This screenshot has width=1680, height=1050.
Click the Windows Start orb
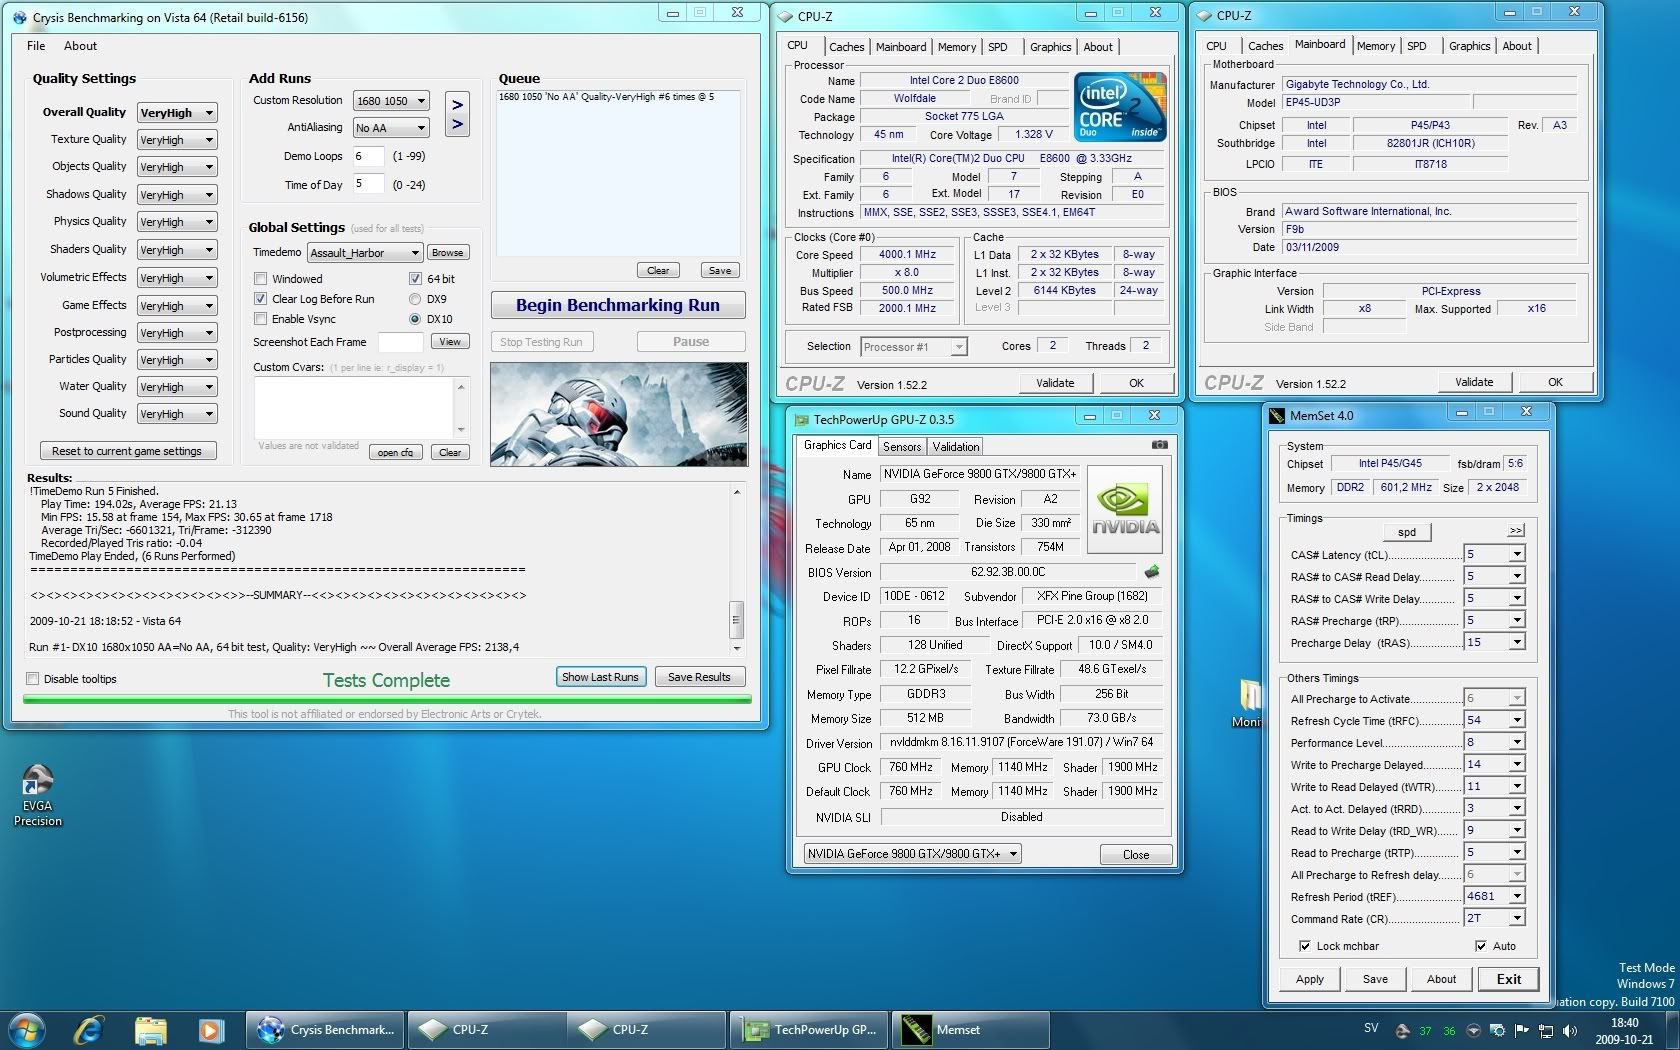coord(26,1029)
